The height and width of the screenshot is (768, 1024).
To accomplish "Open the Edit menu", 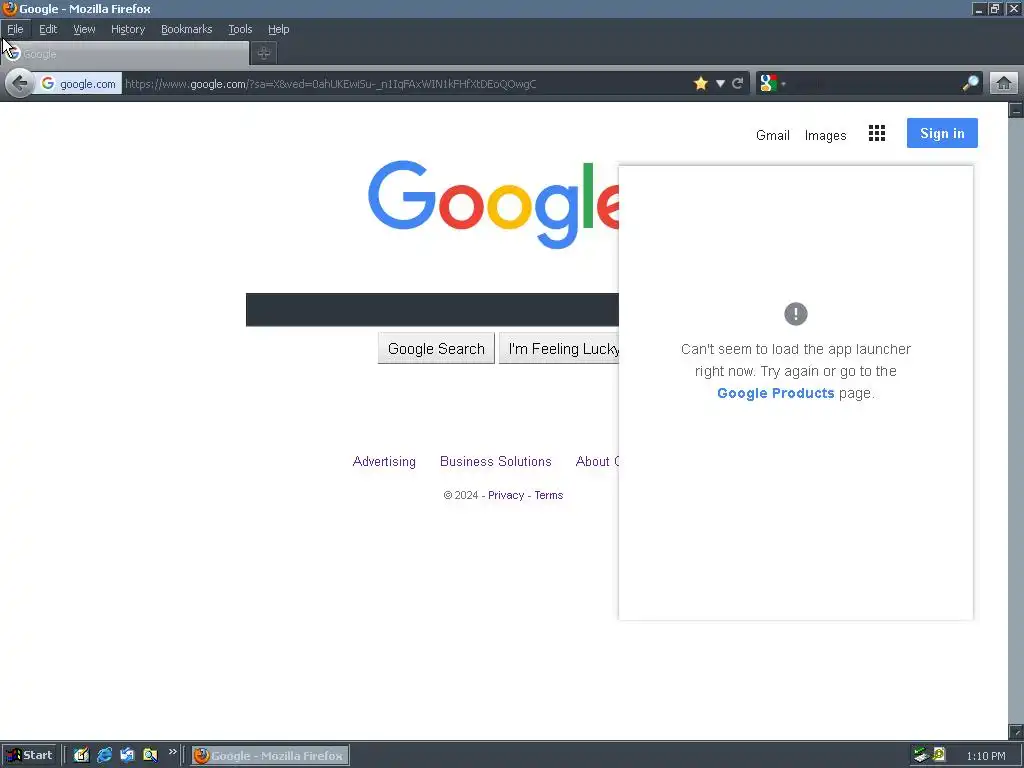I will coord(48,29).
